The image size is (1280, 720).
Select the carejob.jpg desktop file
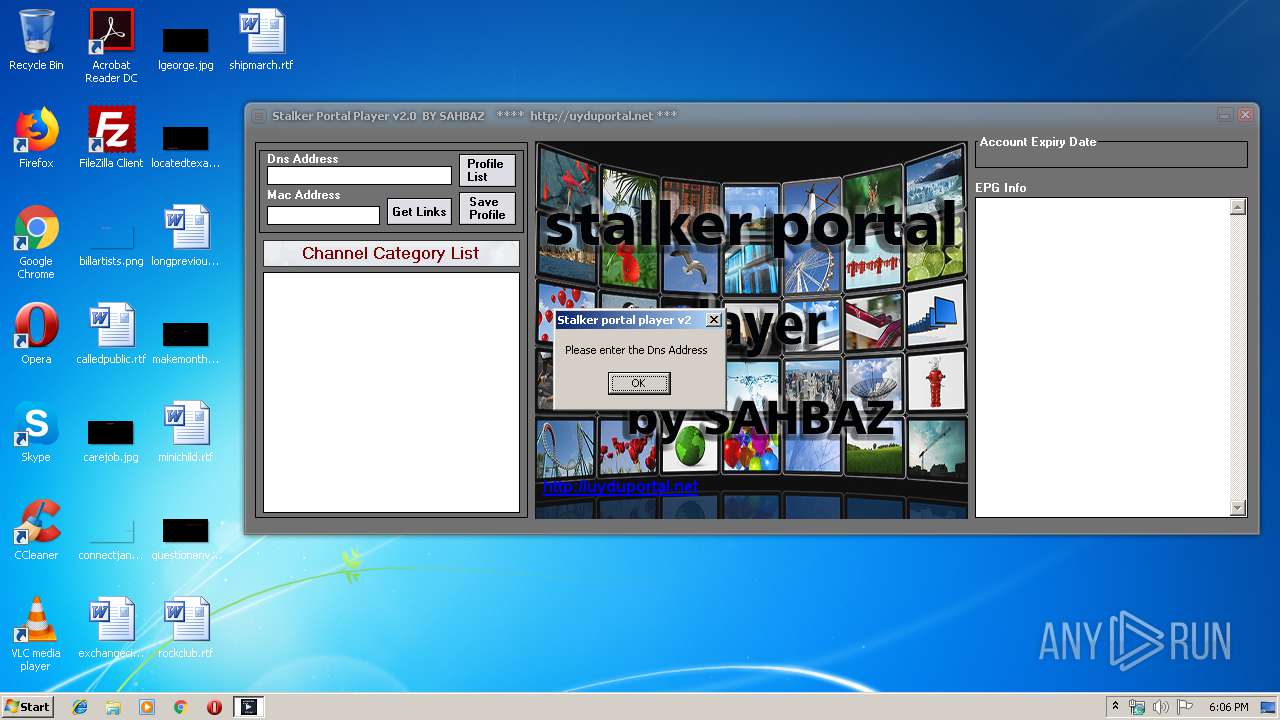click(x=111, y=440)
